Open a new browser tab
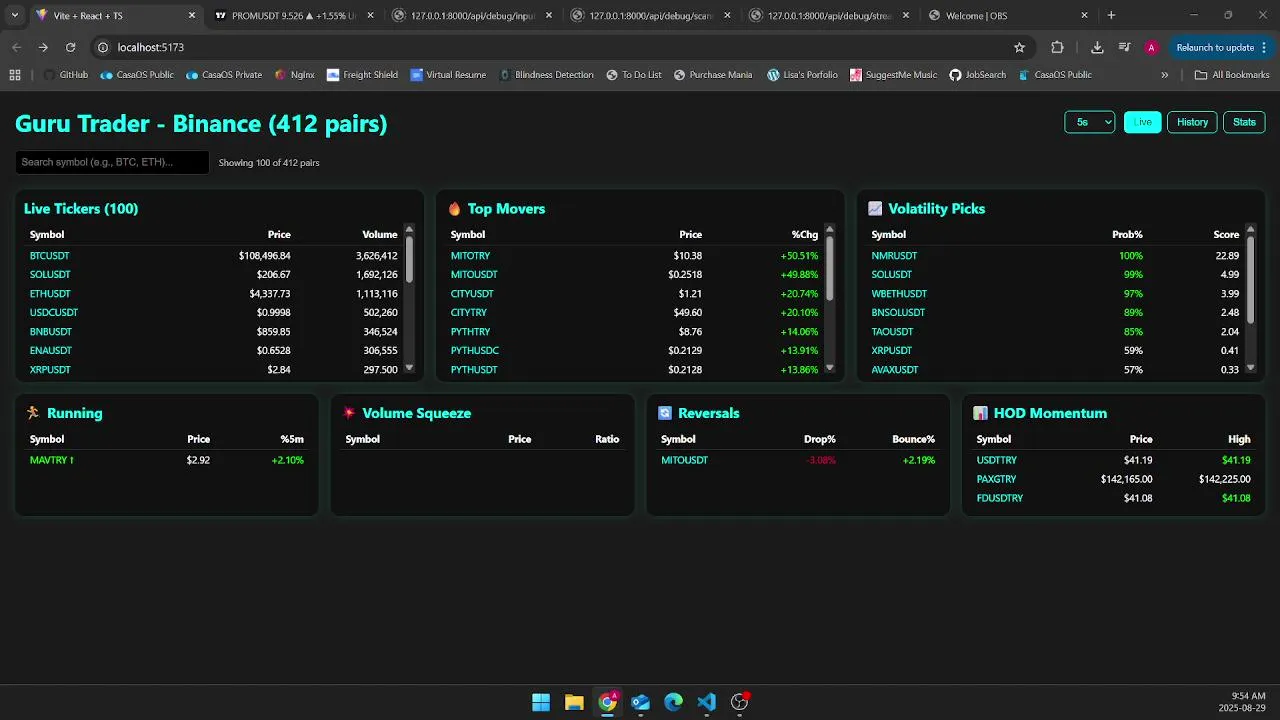This screenshot has height=720, width=1280. pyautogui.click(x=1111, y=15)
